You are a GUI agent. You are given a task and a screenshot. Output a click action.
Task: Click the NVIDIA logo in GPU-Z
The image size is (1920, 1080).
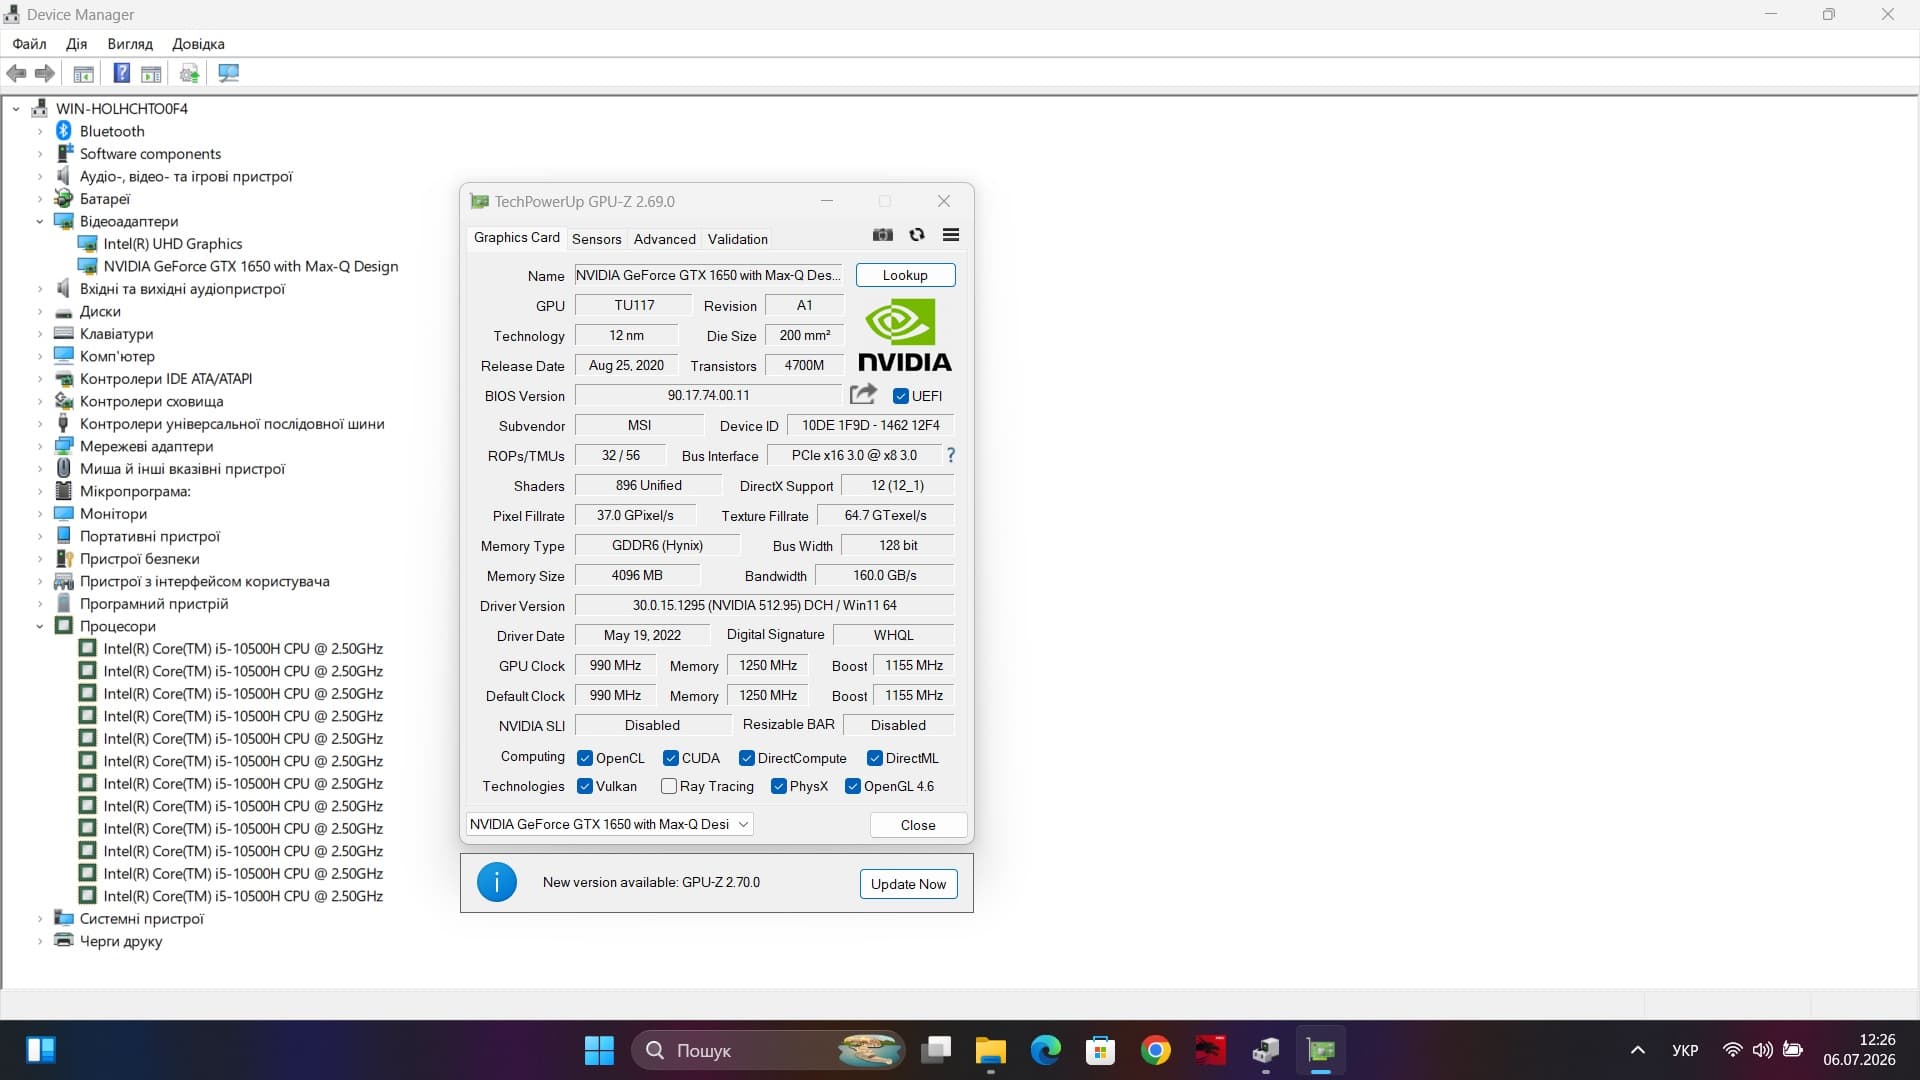pyautogui.click(x=905, y=336)
